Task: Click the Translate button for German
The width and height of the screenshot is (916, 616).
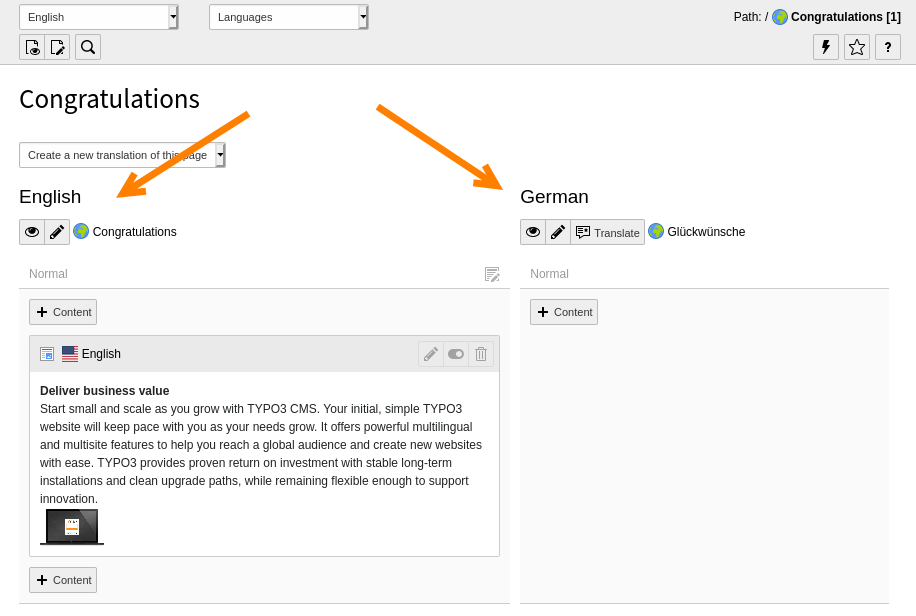Action: click(x=608, y=232)
